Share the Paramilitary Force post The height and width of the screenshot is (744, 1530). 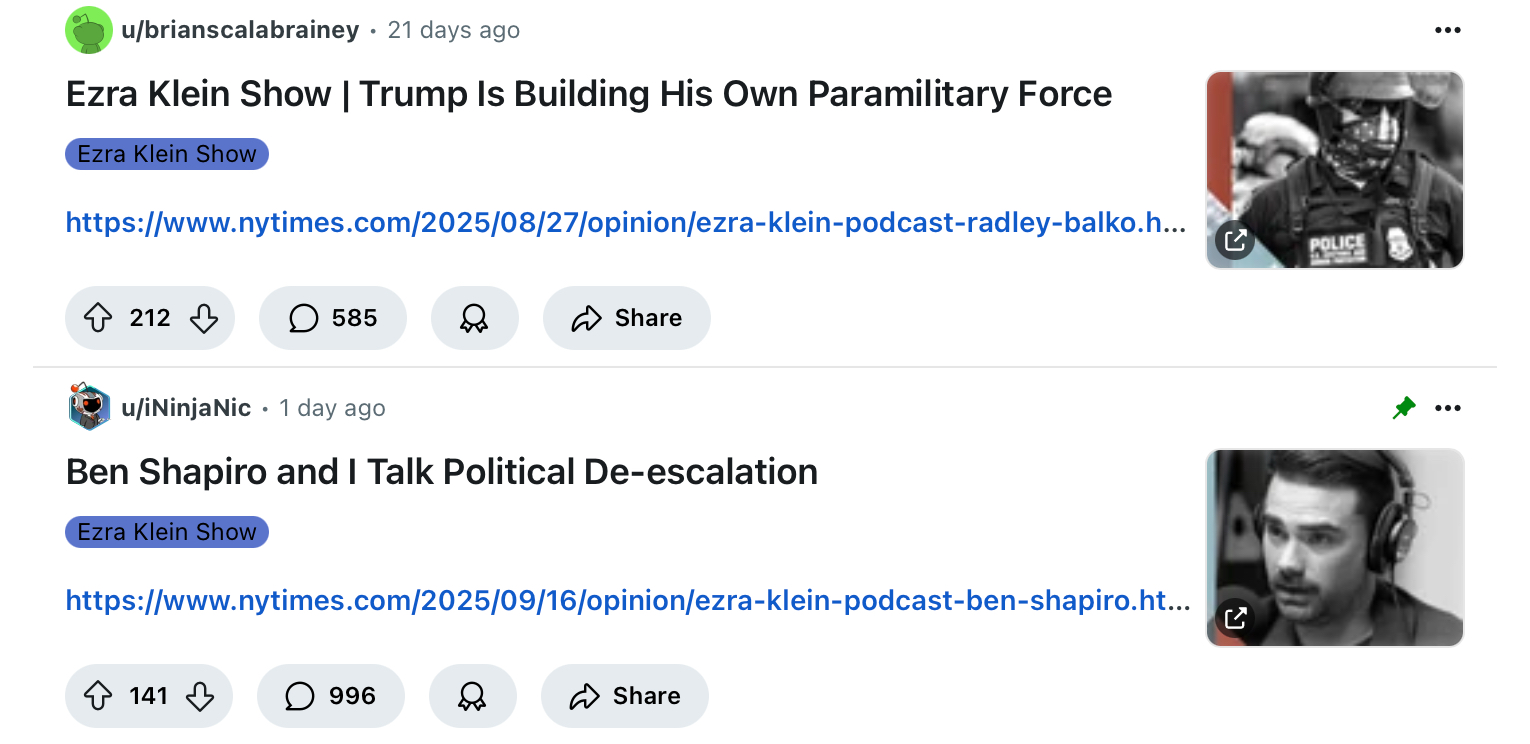click(626, 318)
